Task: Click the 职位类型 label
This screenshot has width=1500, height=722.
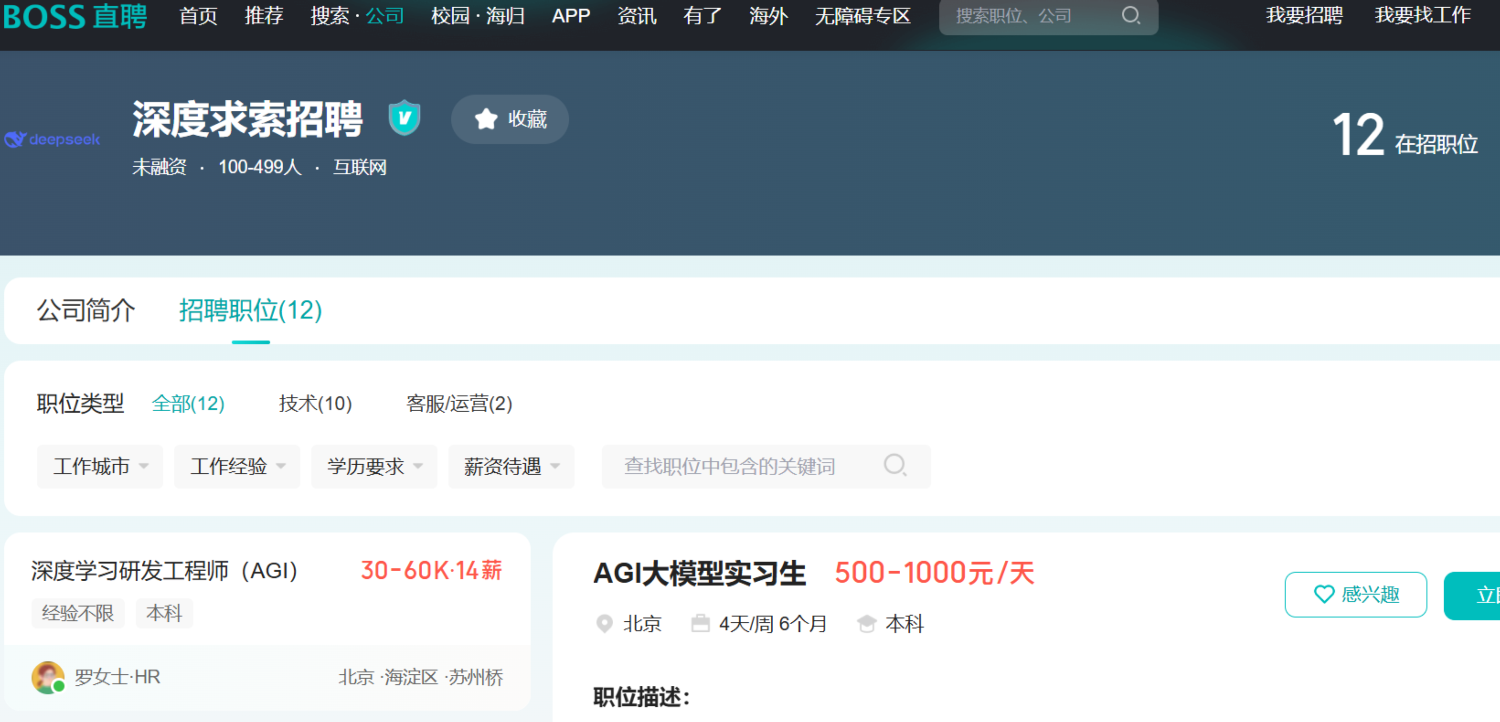Action: tap(81, 404)
